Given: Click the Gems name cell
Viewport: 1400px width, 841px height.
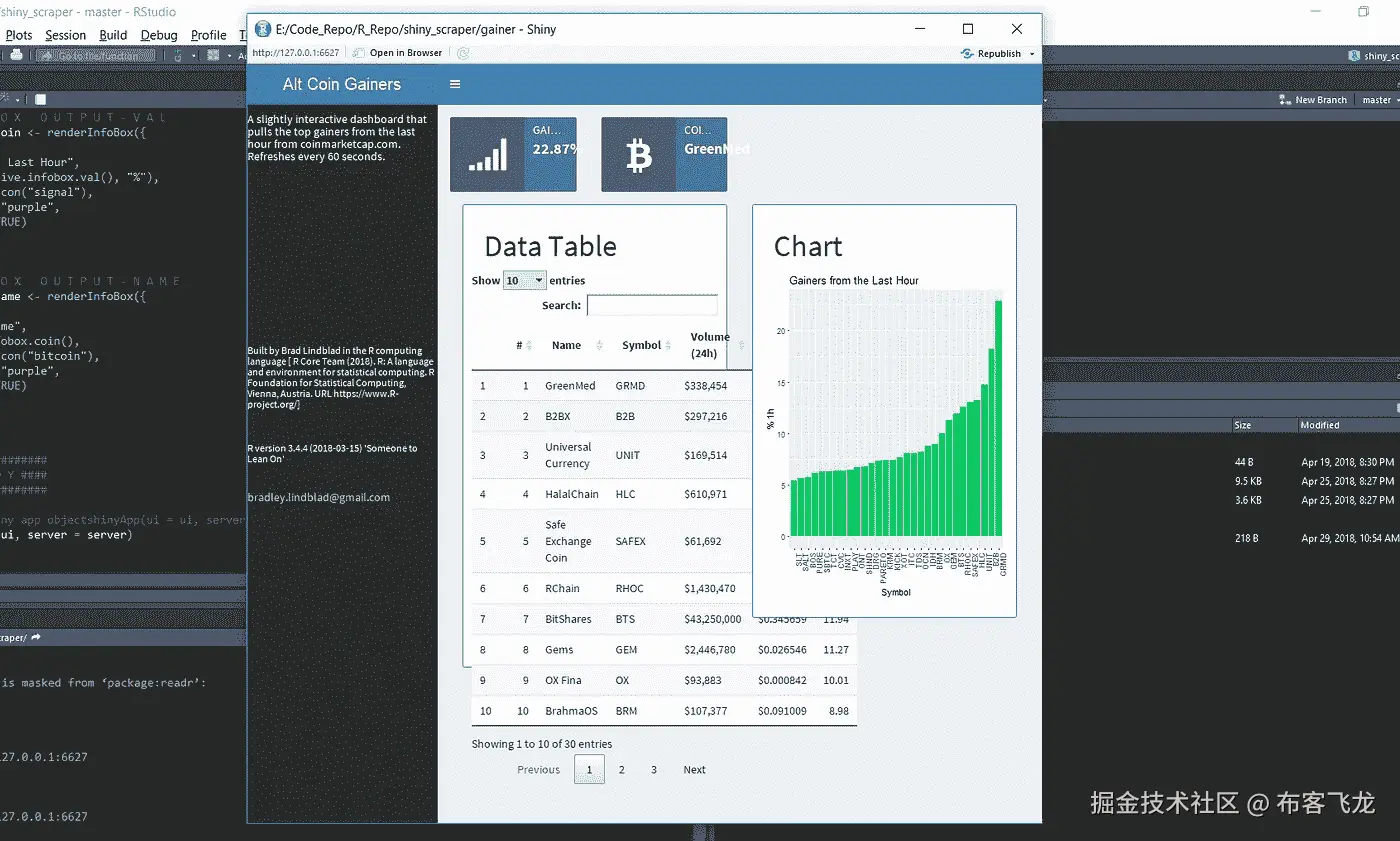Looking at the screenshot, I should 559,649.
